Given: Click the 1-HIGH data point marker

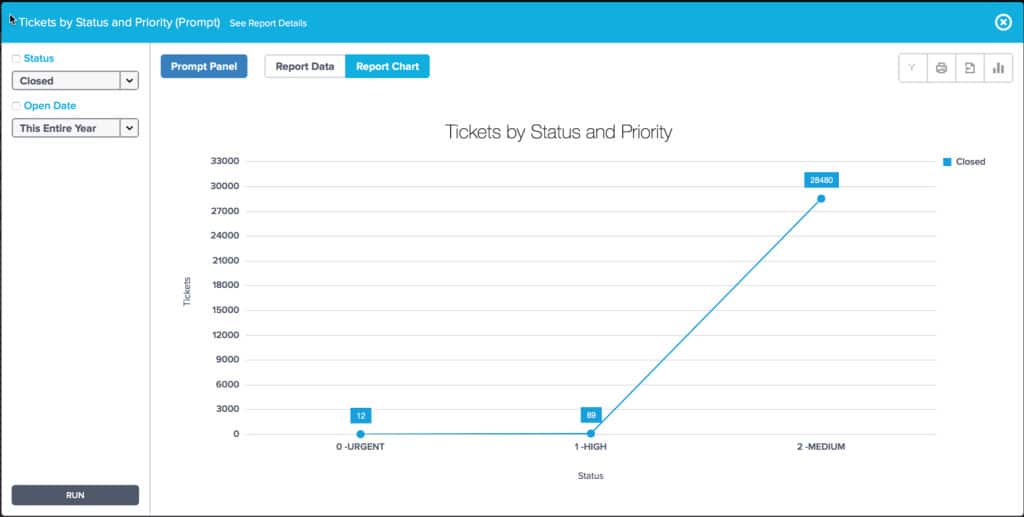Looking at the screenshot, I should pyautogui.click(x=591, y=433).
